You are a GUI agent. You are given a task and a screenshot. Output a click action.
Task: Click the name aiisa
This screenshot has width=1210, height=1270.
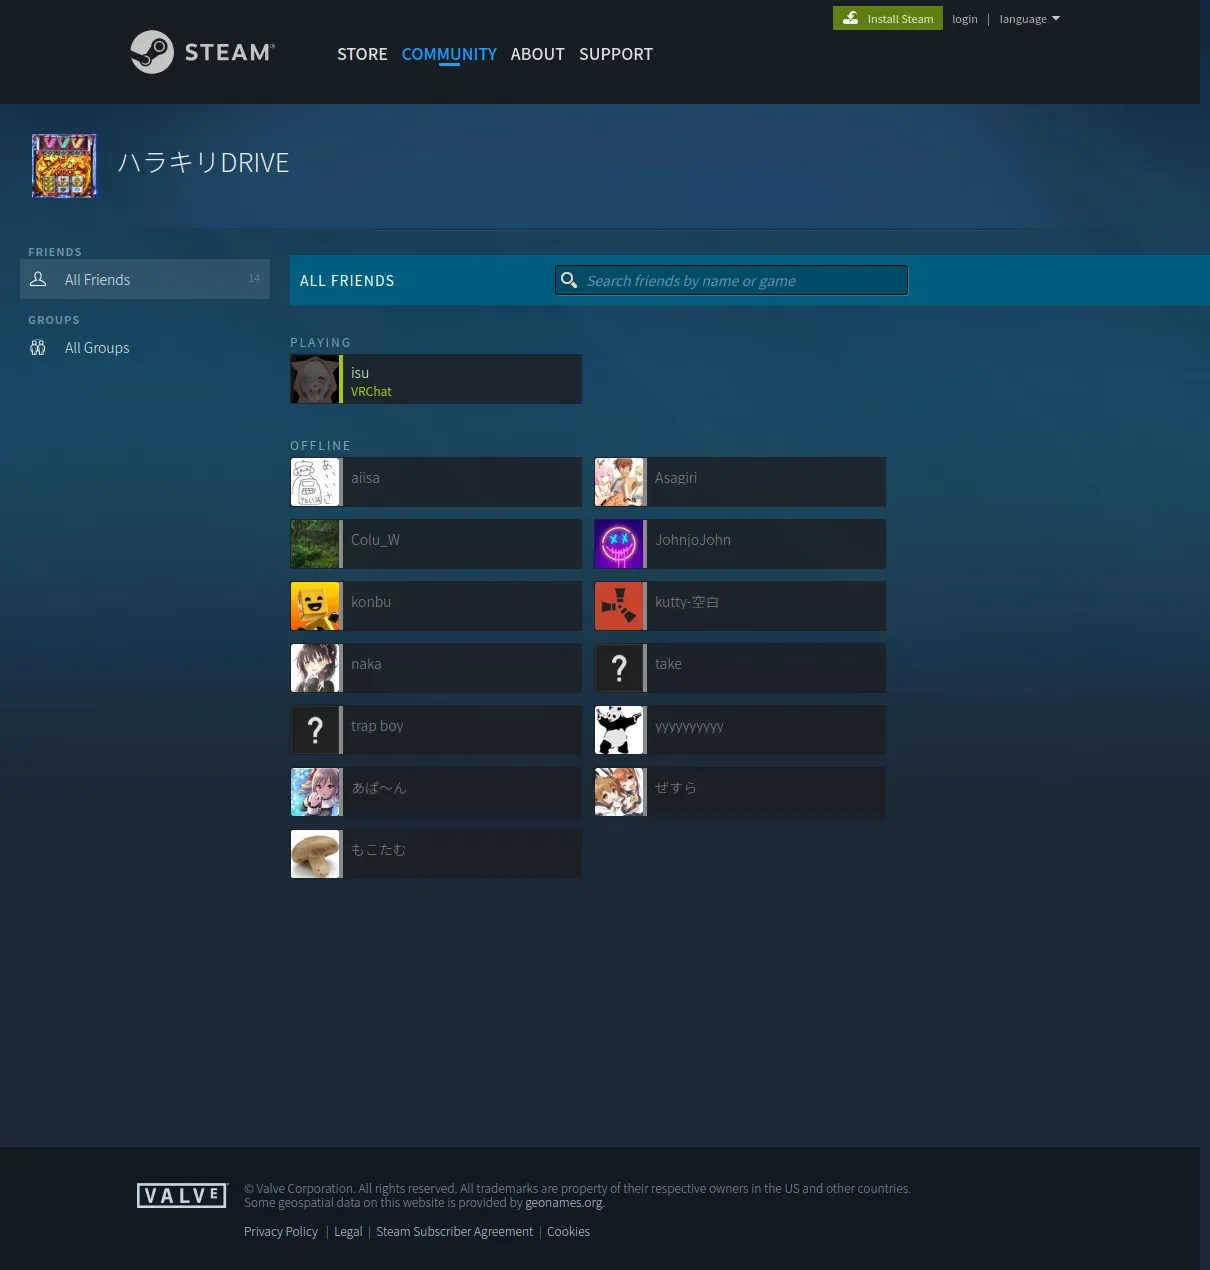point(365,477)
